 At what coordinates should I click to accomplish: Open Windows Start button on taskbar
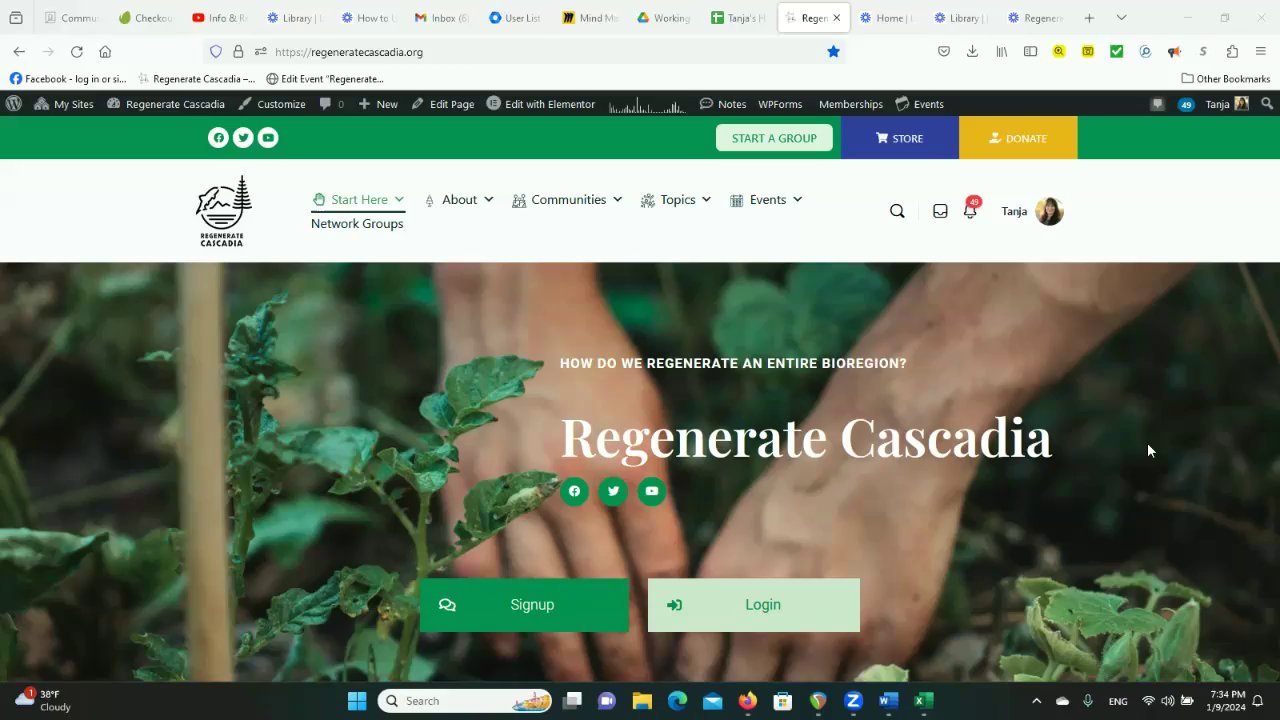pyautogui.click(x=357, y=701)
